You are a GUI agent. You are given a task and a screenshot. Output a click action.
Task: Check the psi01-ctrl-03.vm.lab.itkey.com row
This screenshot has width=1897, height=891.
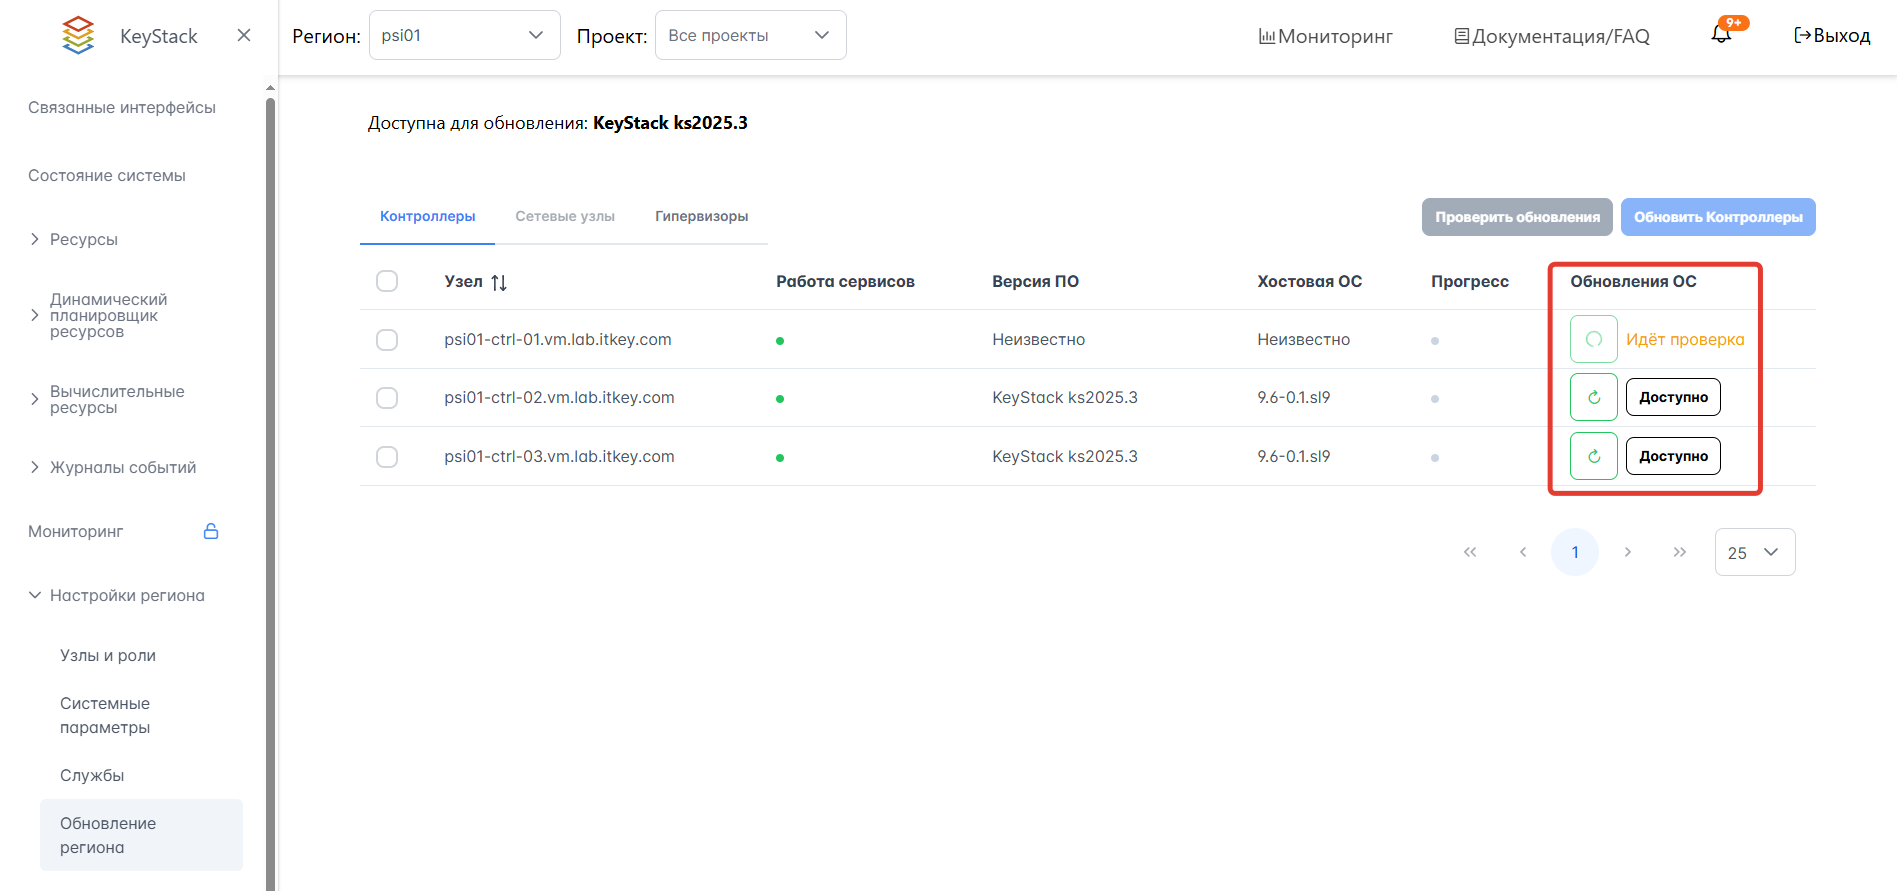point(387,457)
